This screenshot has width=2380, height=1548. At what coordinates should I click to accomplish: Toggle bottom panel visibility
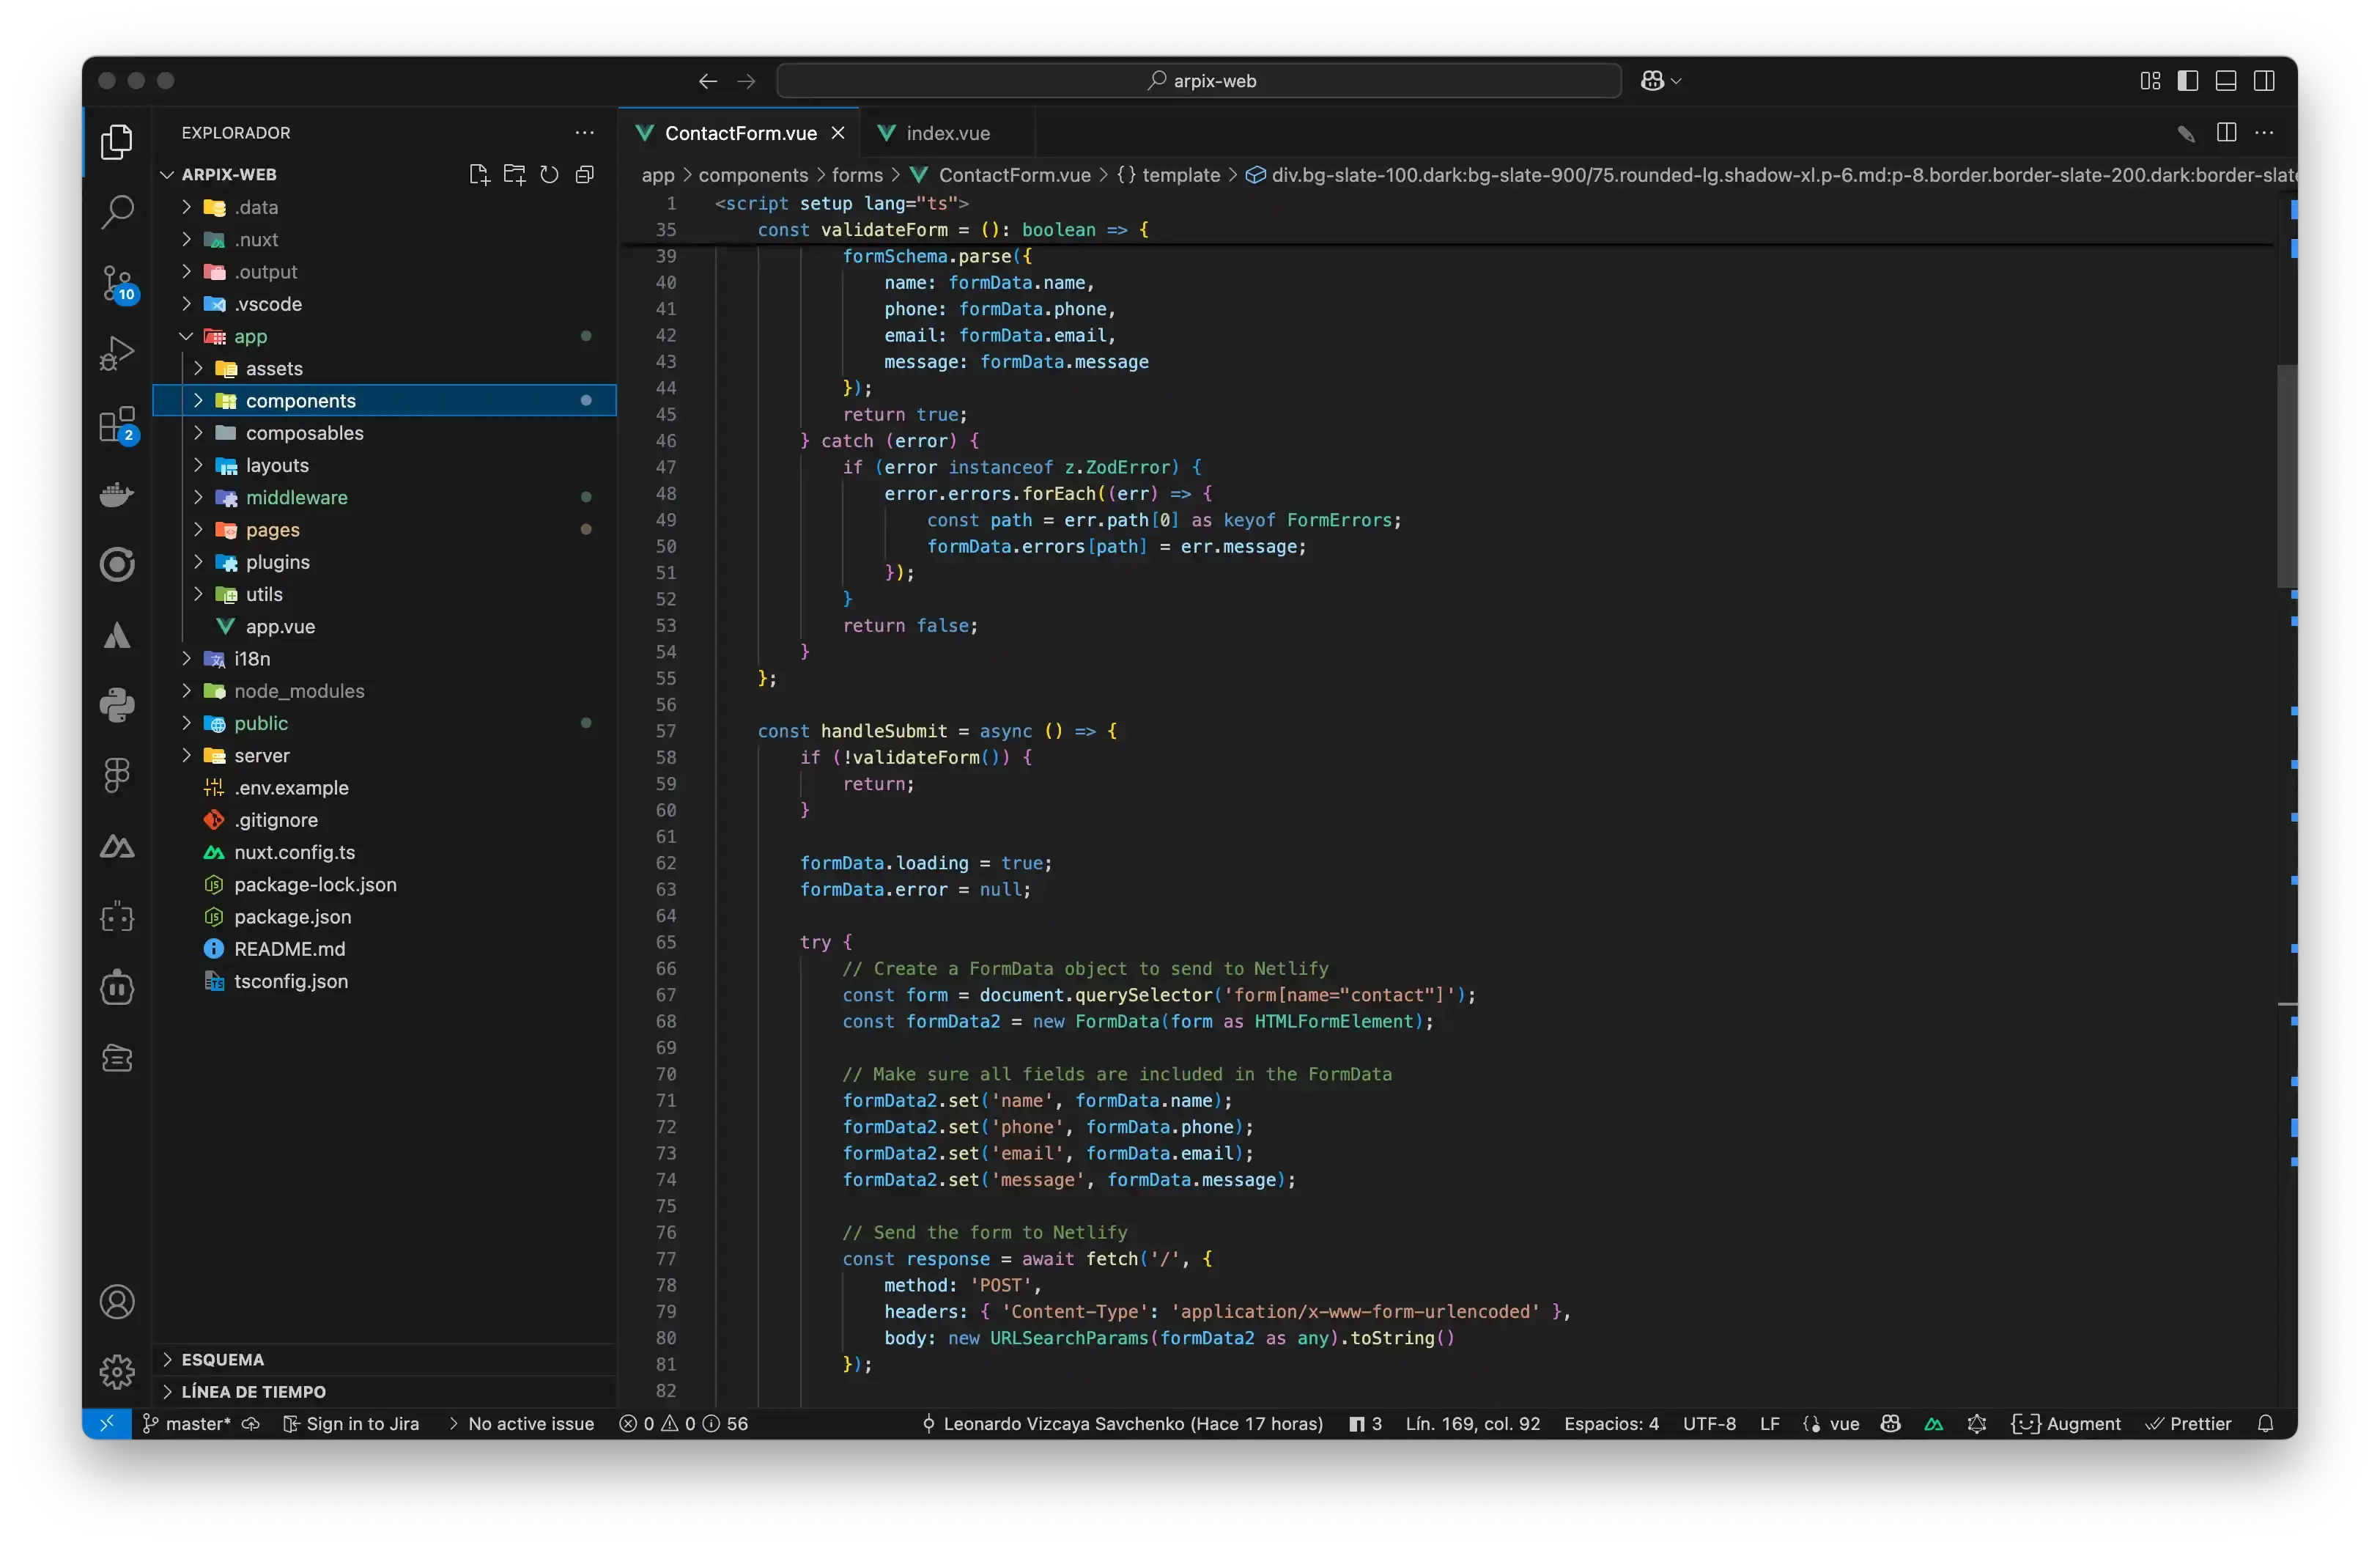coord(2226,81)
